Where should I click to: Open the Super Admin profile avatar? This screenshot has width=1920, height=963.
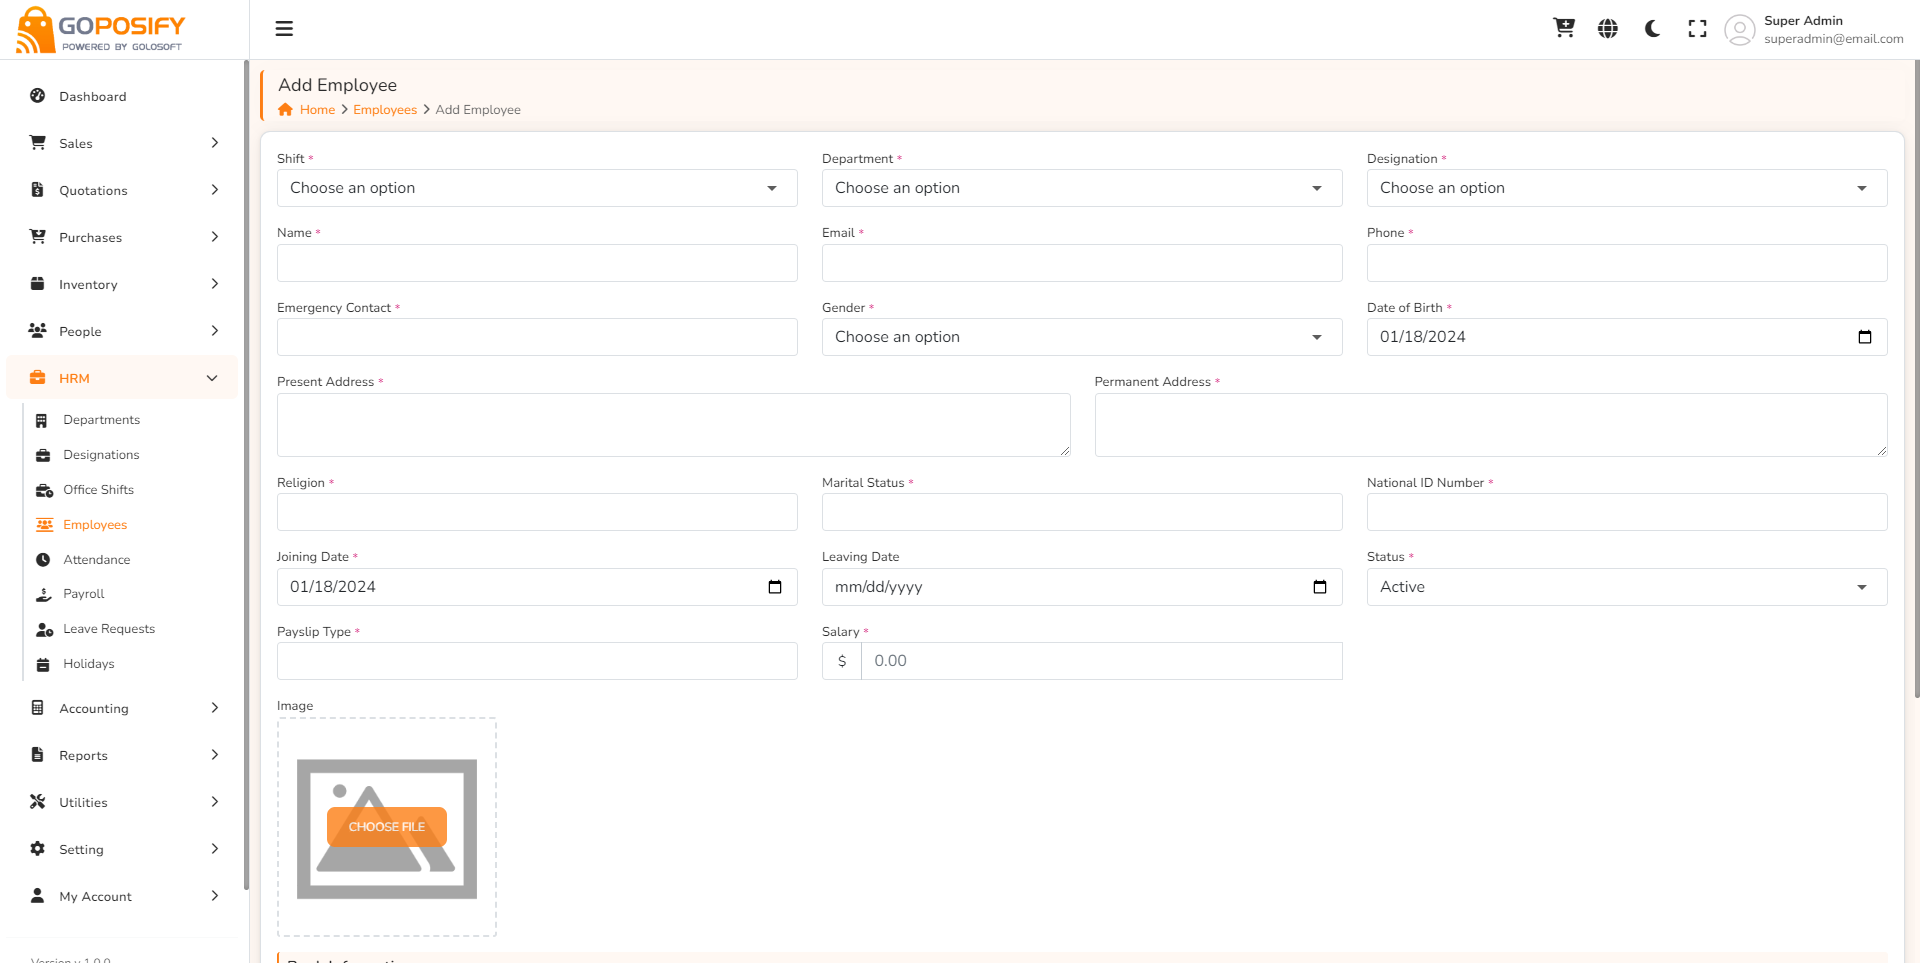coord(1740,30)
